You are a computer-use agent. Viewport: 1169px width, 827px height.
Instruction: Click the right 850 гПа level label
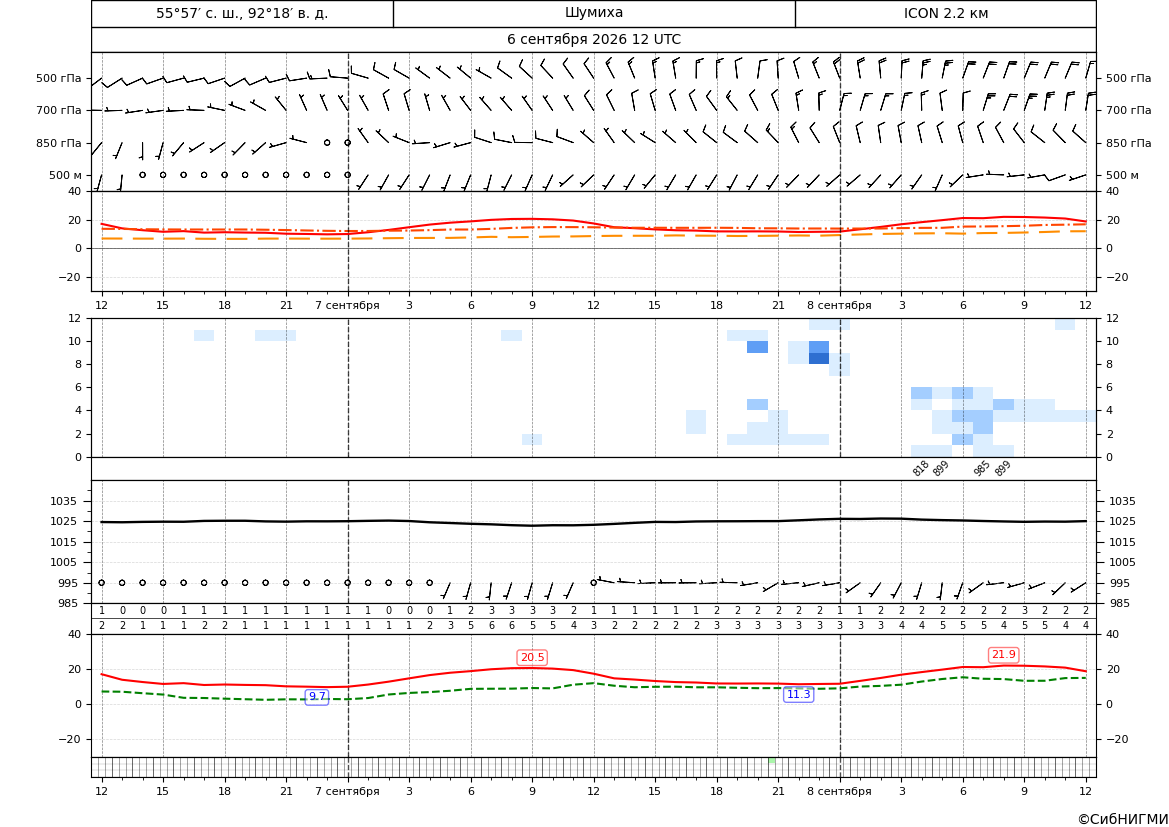1129,143
